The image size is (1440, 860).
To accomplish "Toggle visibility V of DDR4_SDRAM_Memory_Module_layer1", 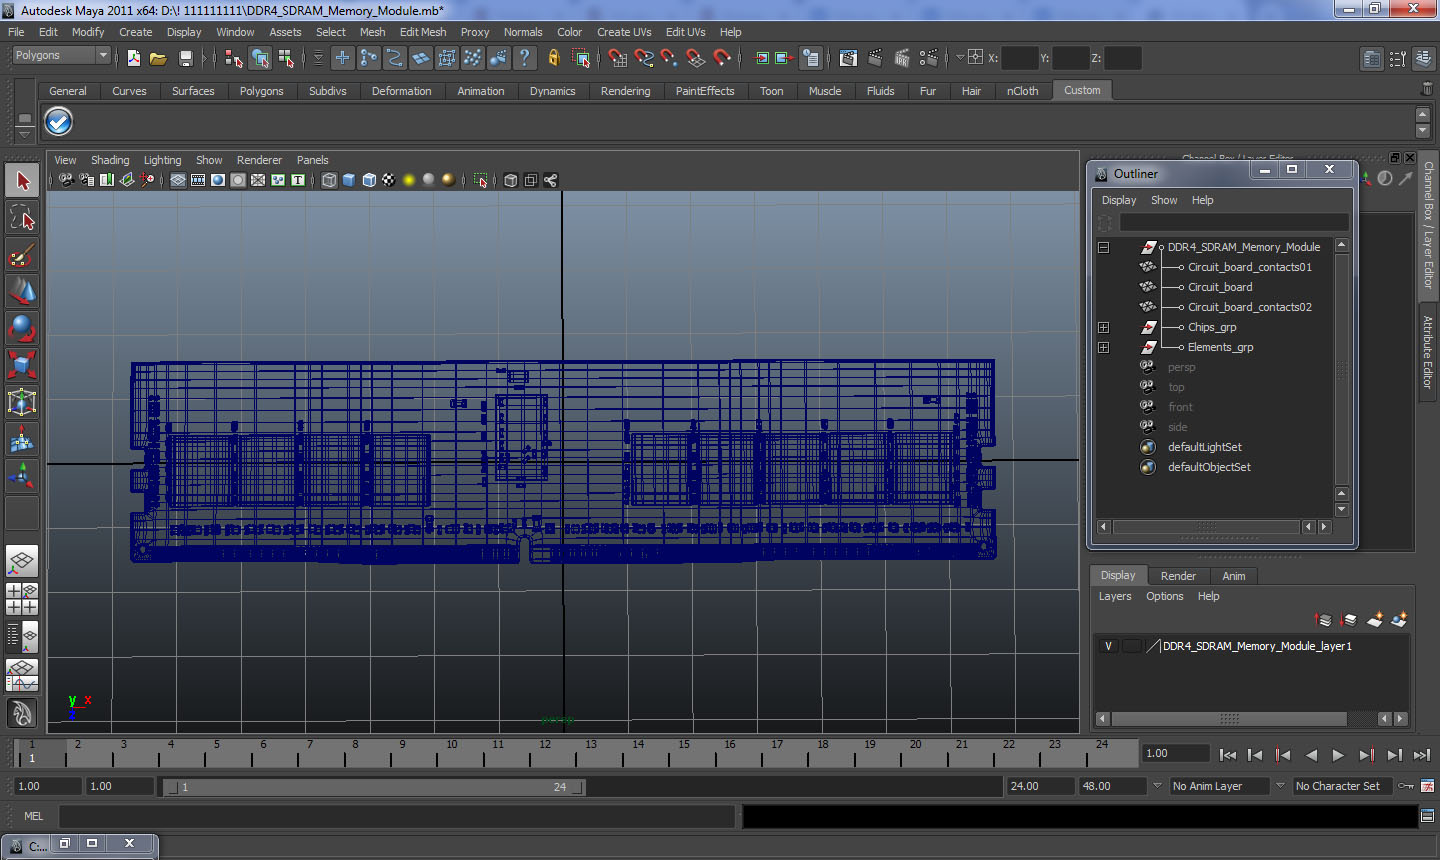I will pos(1108,646).
